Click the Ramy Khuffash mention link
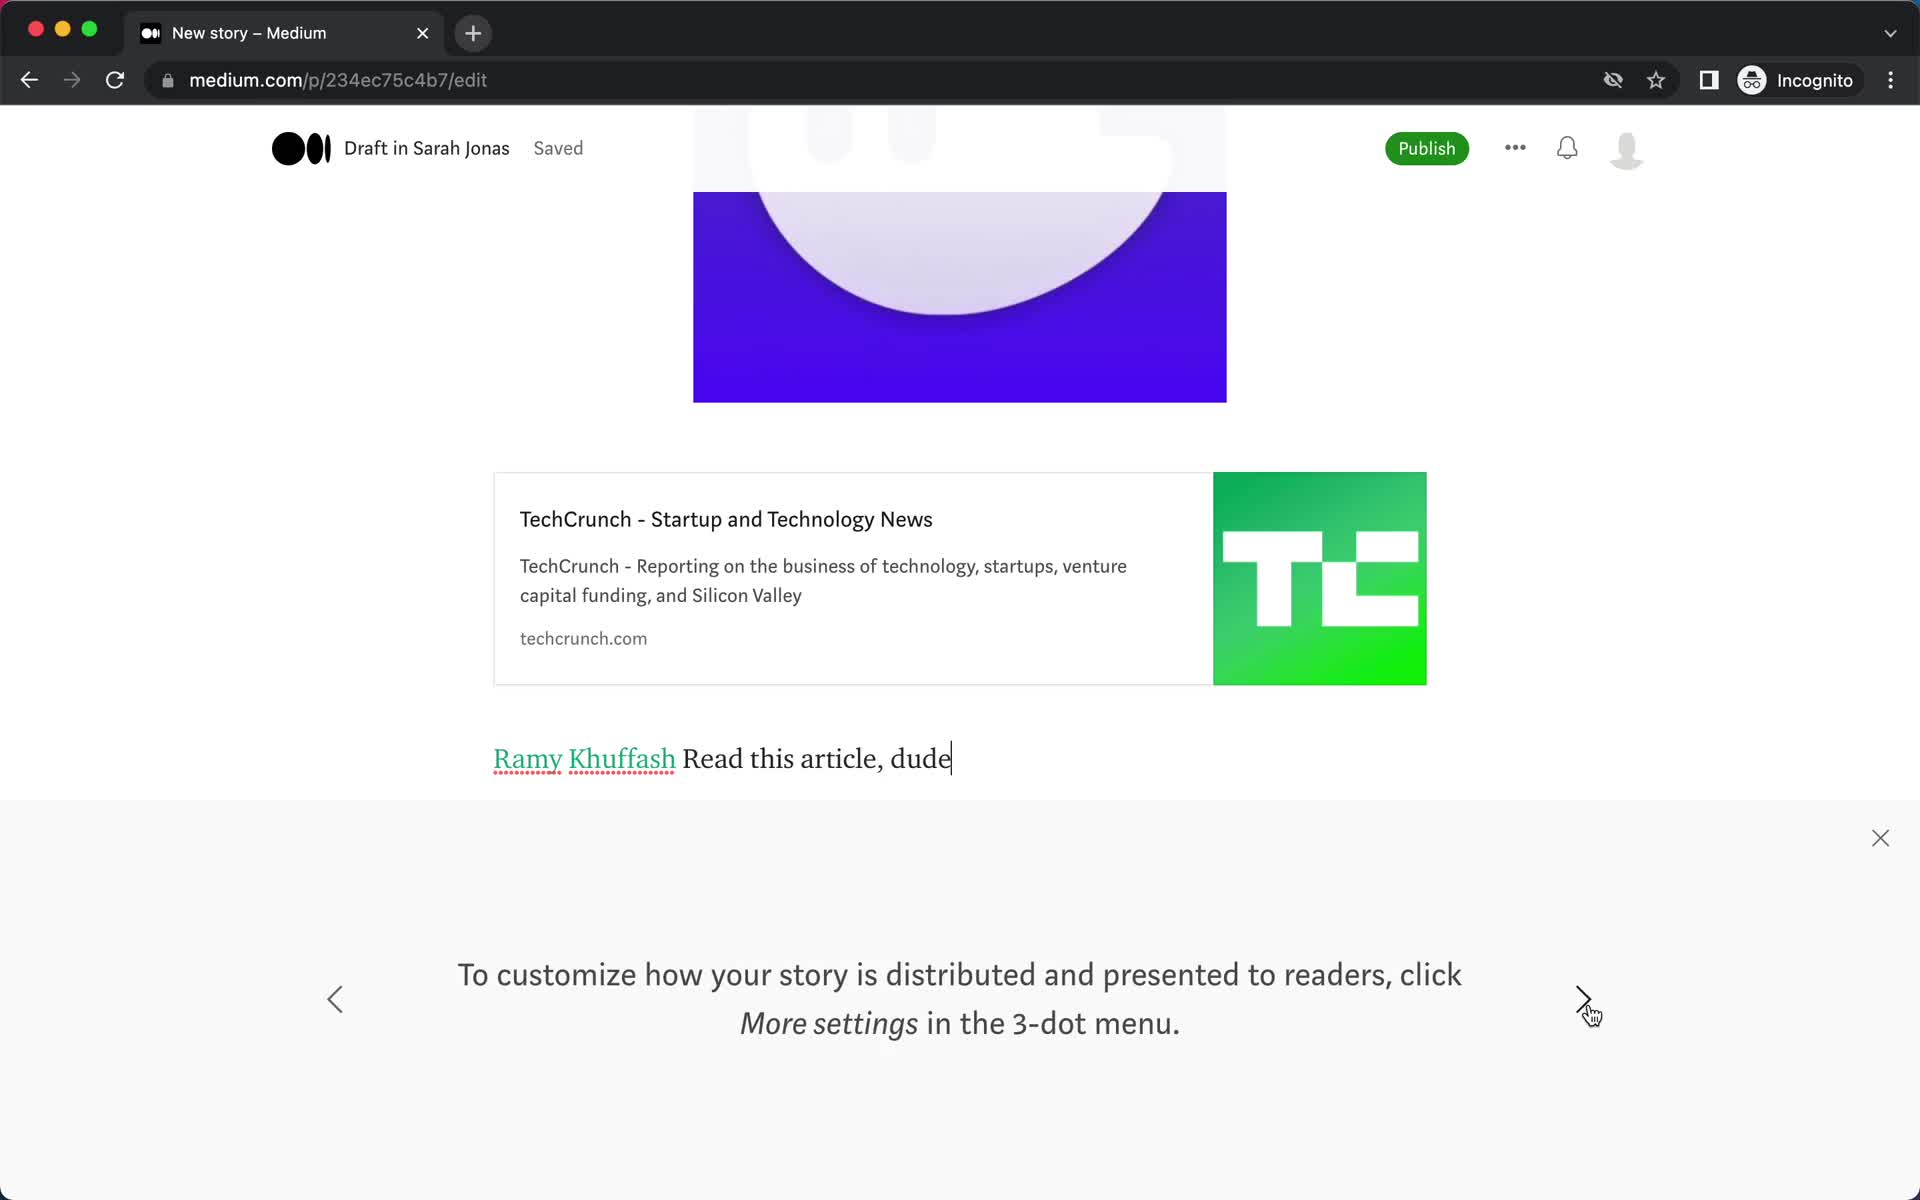1920x1200 pixels. (x=583, y=758)
